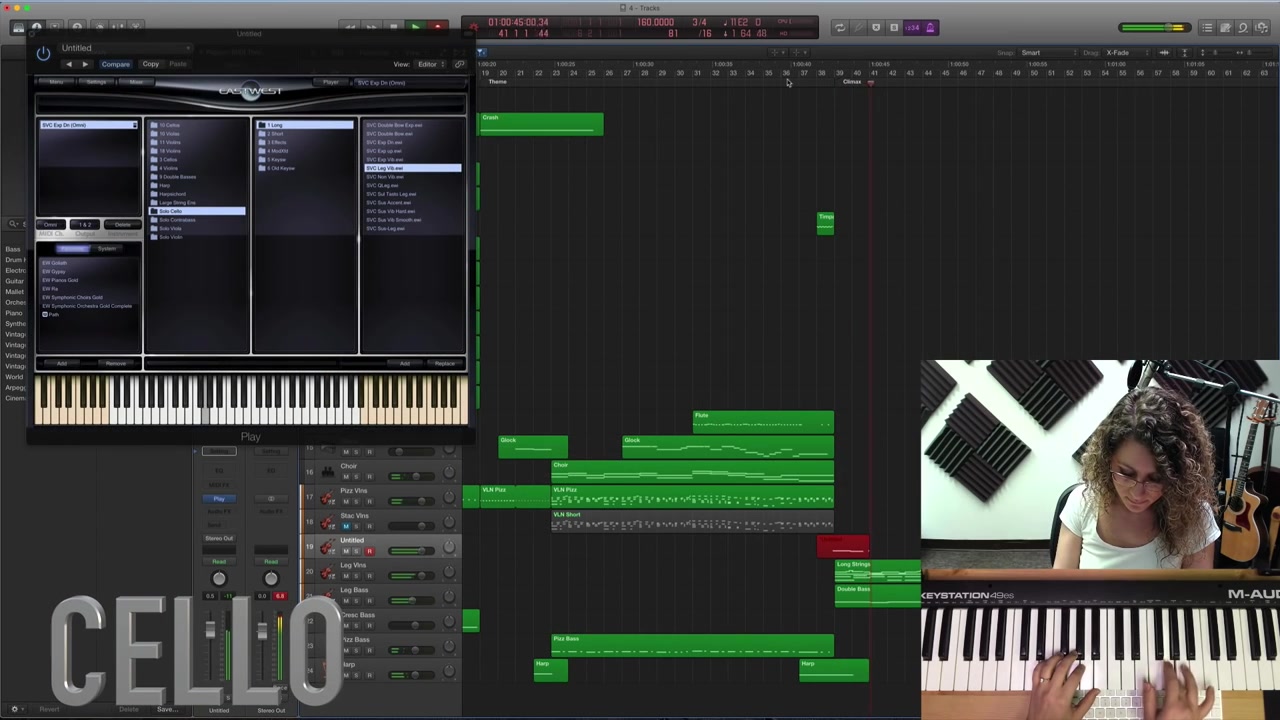The width and height of the screenshot is (1280, 720).
Task: Solo the Leg Vlns track
Action: coord(357,575)
